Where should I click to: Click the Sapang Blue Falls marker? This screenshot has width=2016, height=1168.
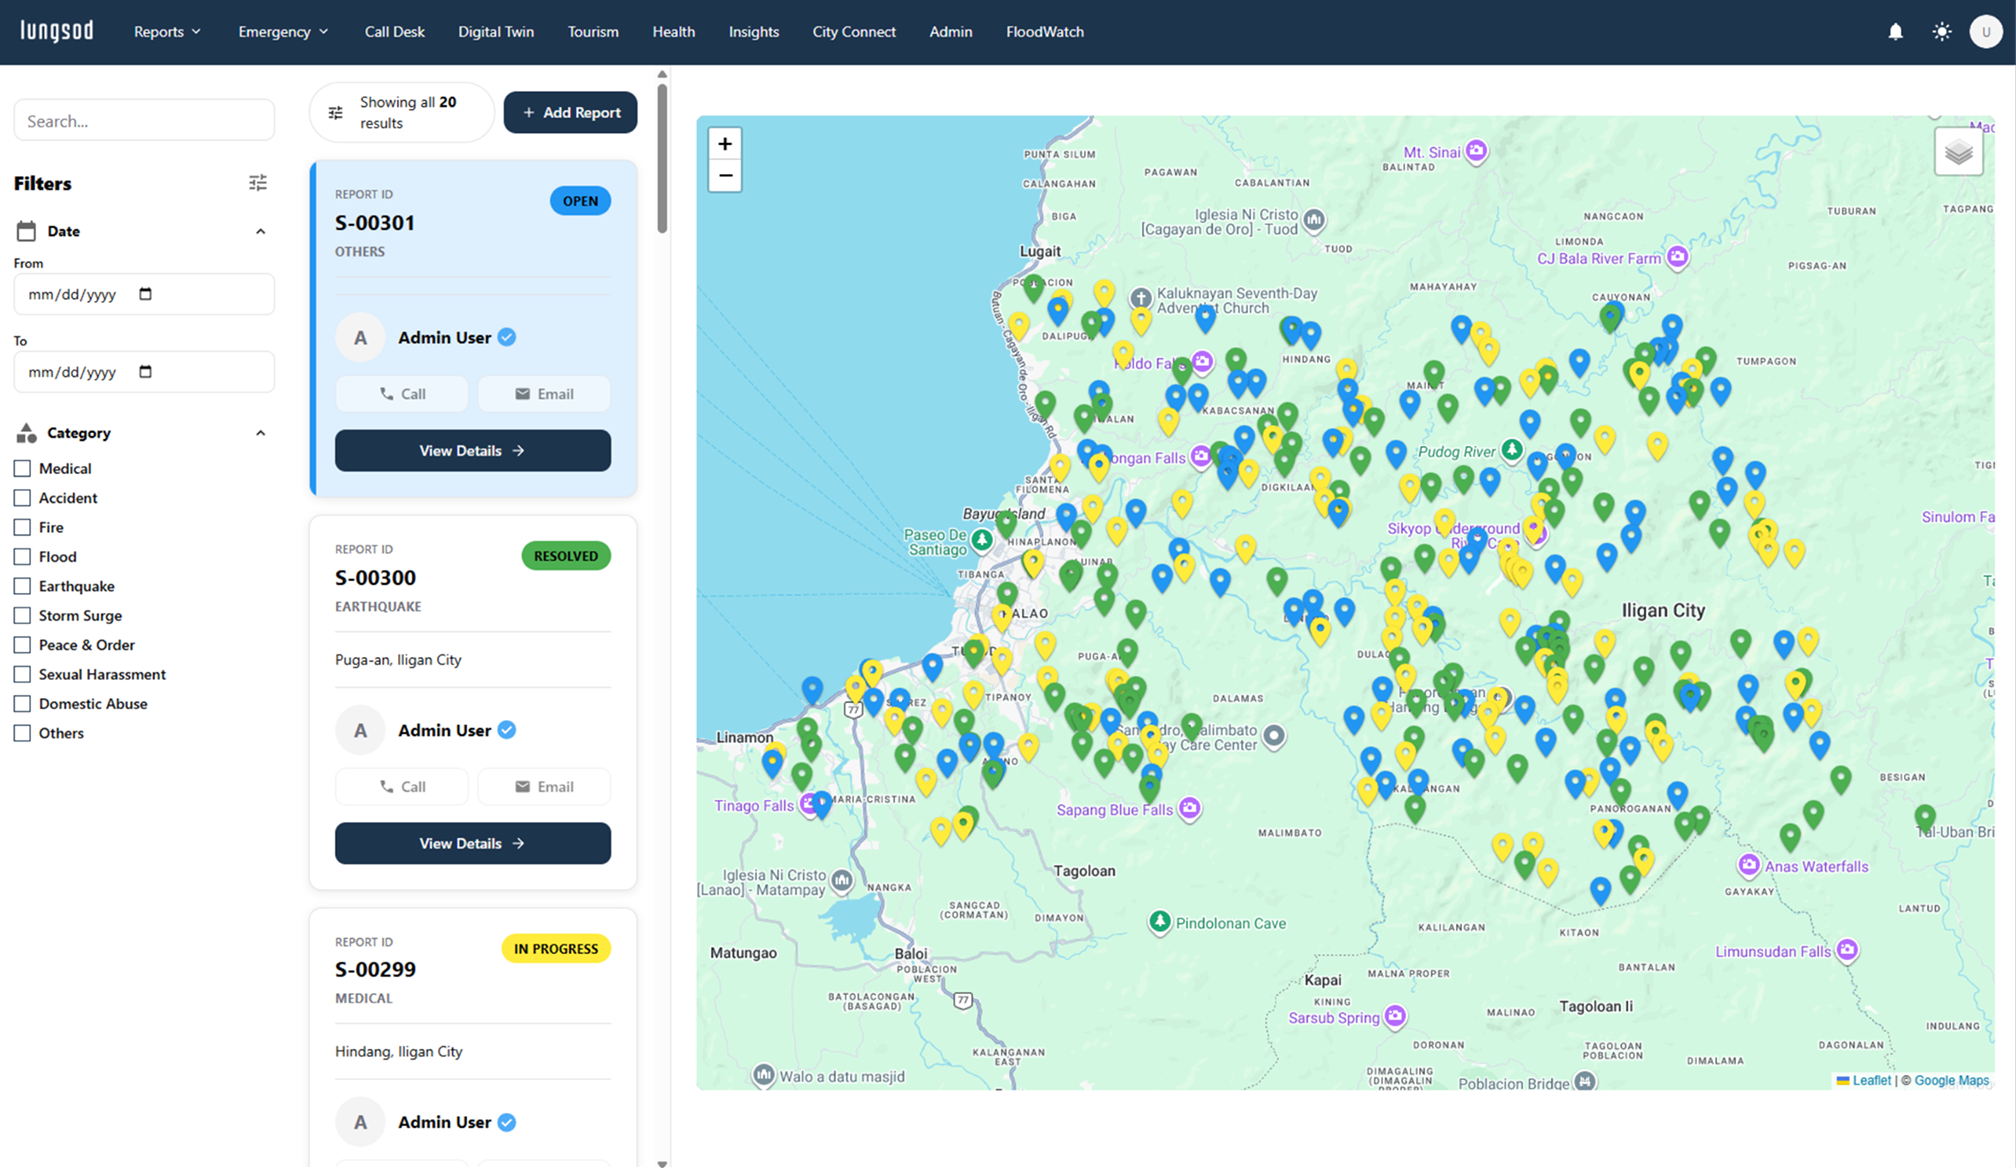click(x=1189, y=808)
